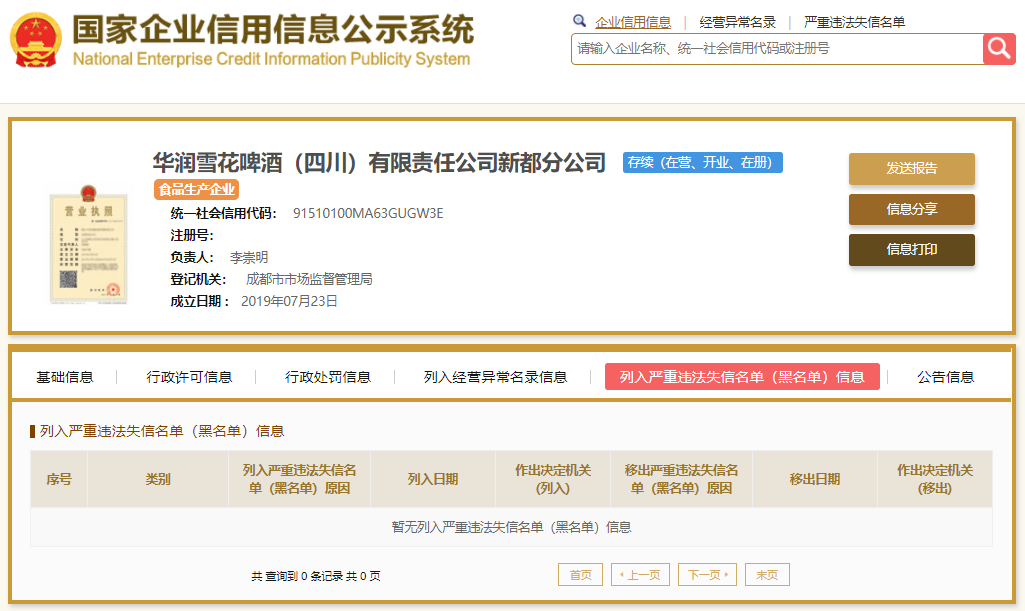Click the red search magnifier button
The image size is (1025, 611).
999,48
